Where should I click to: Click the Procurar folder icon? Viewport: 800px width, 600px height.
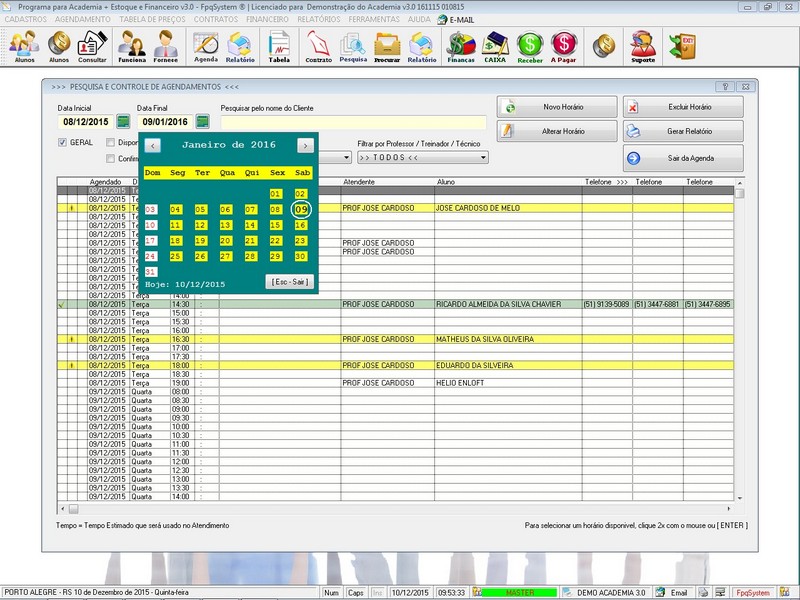click(387, 46)
